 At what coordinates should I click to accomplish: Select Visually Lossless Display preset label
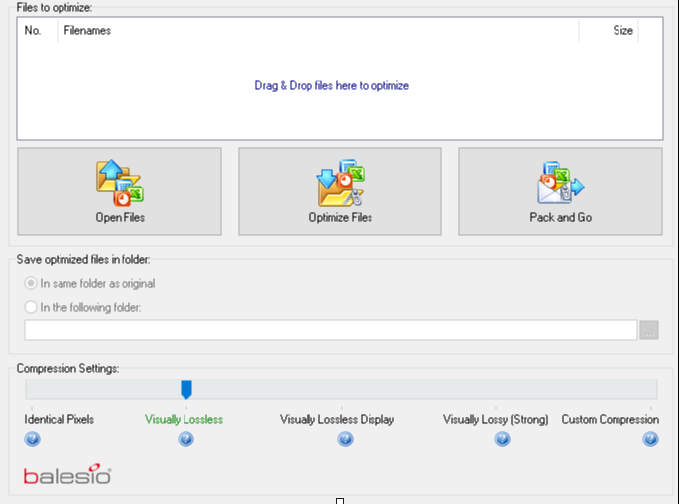pos(337,419)
